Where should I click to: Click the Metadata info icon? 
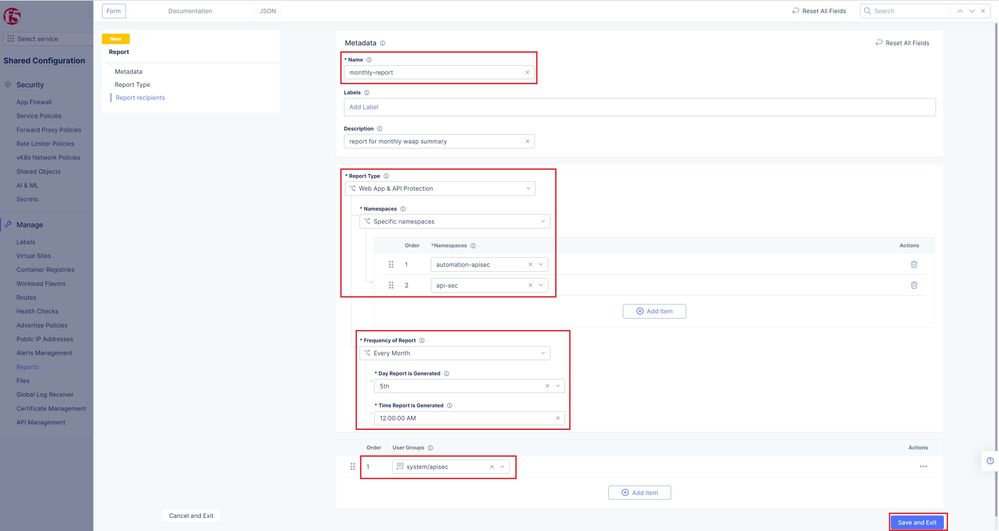point(382,43)
